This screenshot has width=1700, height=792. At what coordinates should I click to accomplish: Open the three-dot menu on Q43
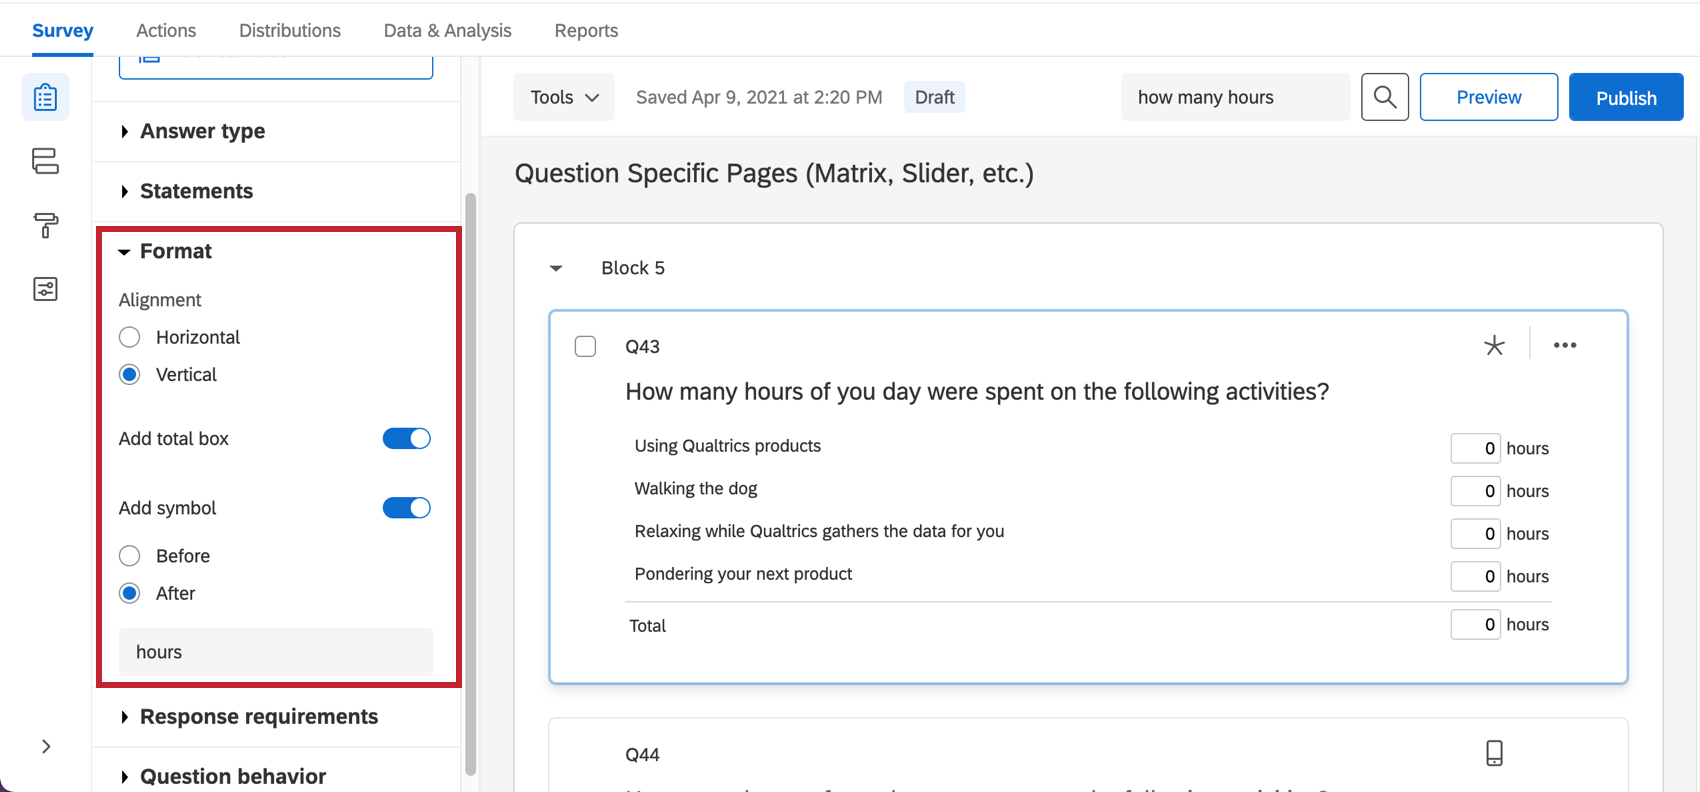1565,346
